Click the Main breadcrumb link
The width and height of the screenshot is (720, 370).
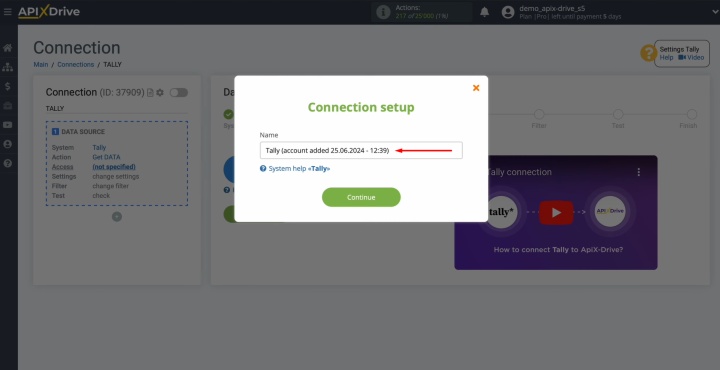click(x=41, y=65)
